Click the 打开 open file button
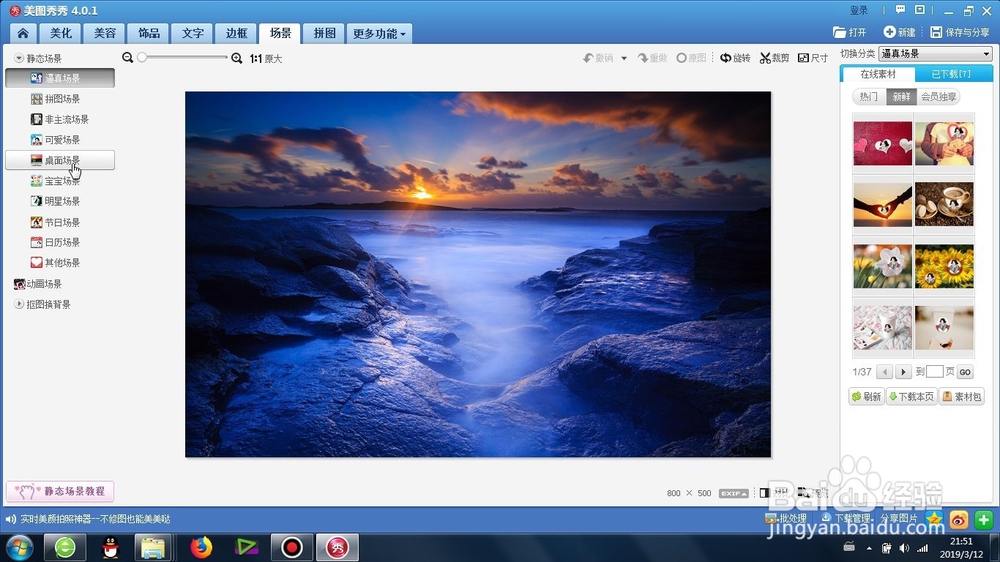 (850, 32)
